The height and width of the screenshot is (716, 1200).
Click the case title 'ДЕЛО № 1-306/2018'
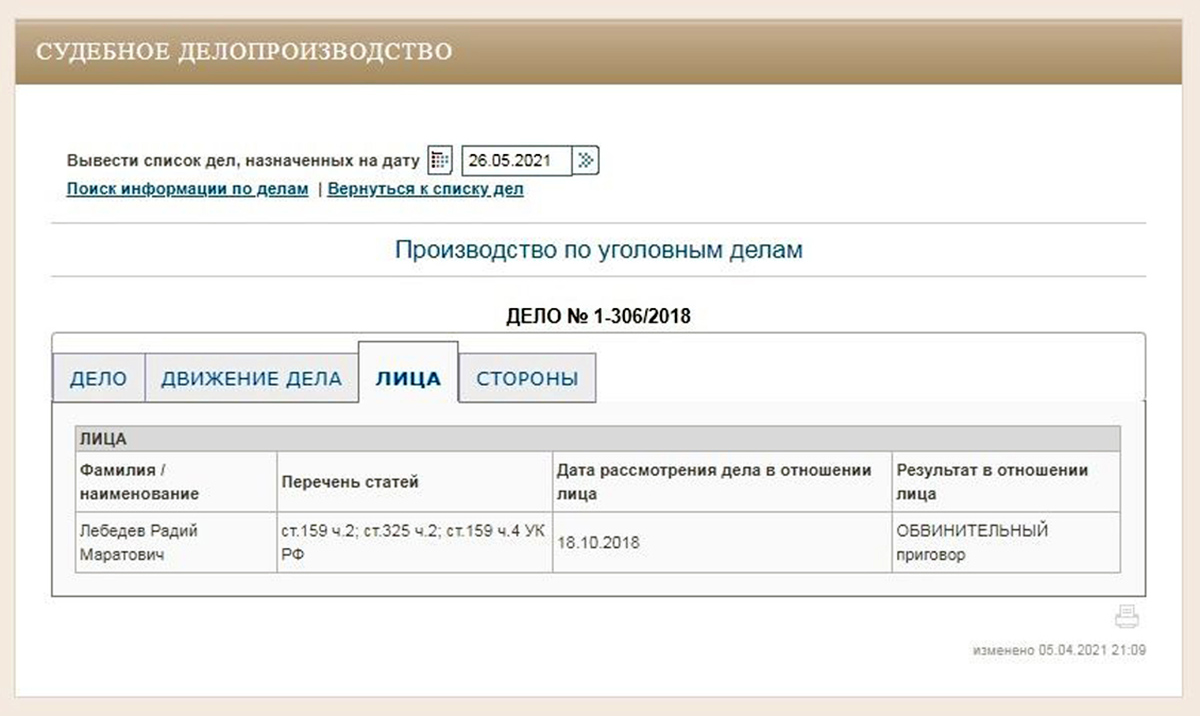599,317
